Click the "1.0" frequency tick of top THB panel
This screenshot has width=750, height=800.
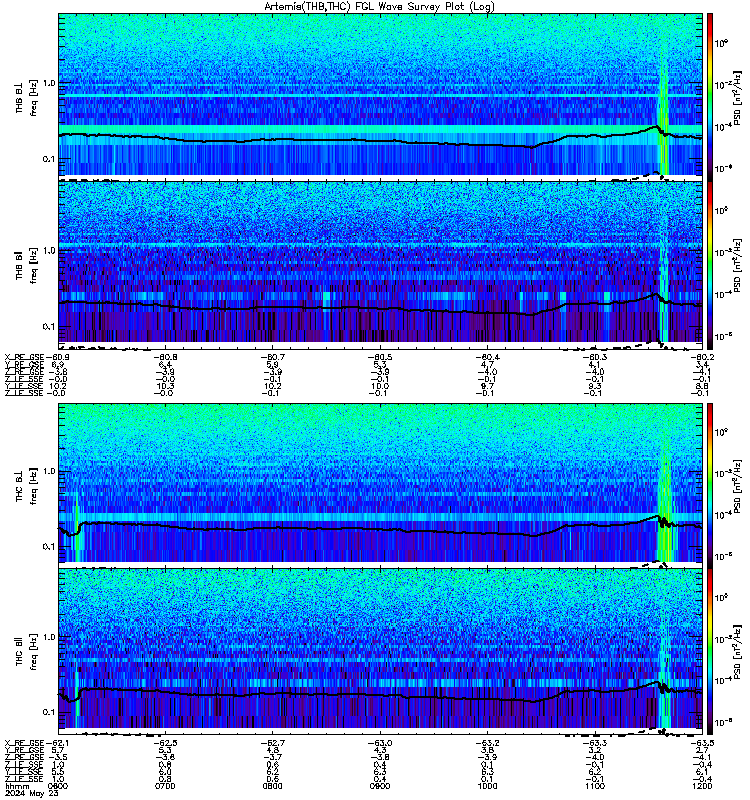[x=49, y=83]
